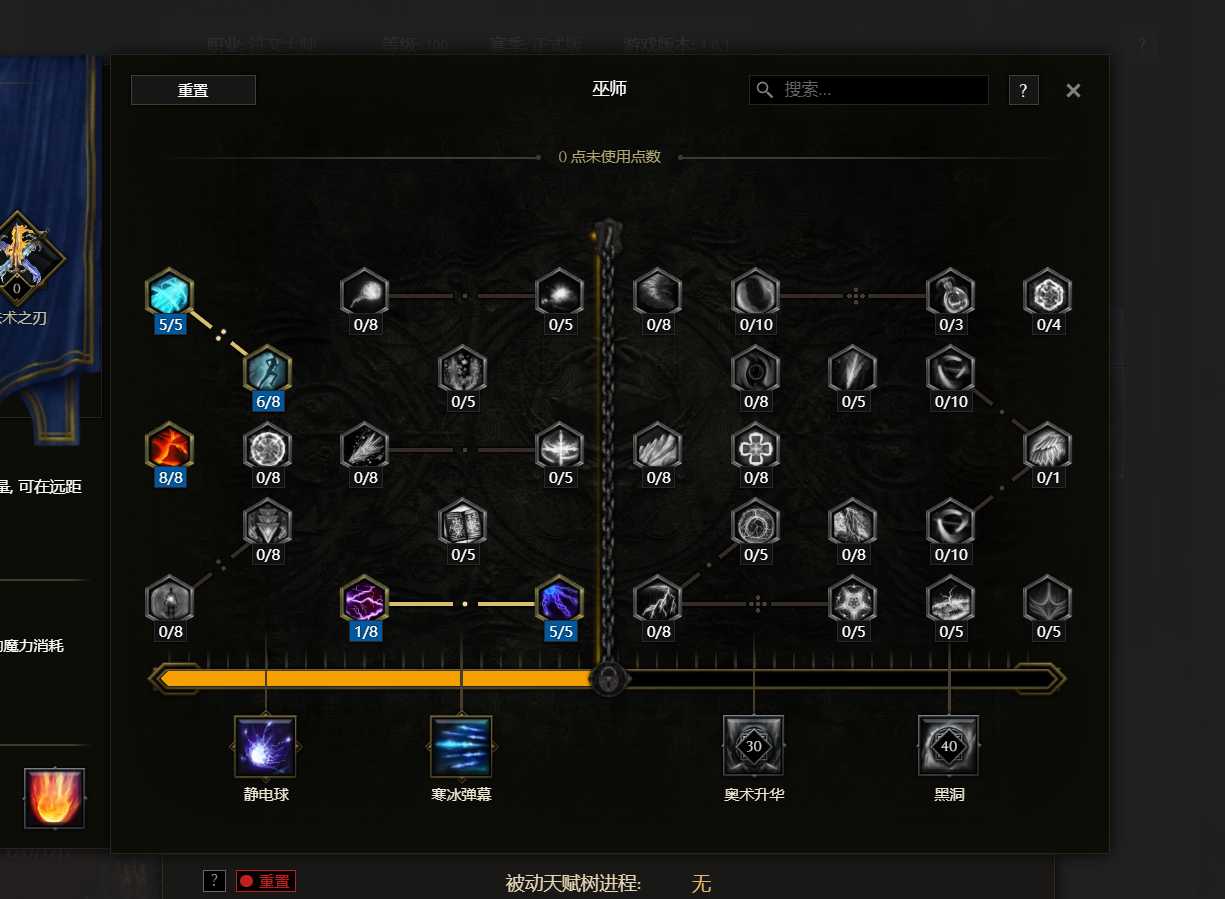Screen dimensions: 1225x899
Task: Click the lightning bolt node showing 0/8
Action: [657, 600]
